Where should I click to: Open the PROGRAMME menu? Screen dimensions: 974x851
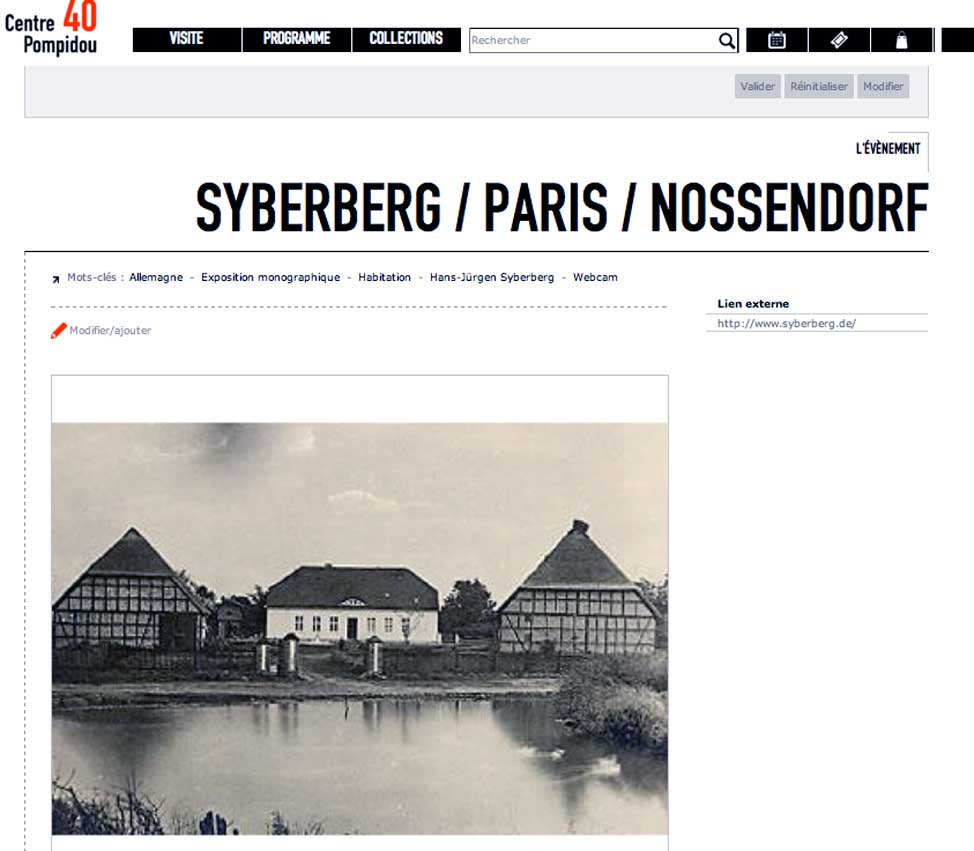point(296,39)
